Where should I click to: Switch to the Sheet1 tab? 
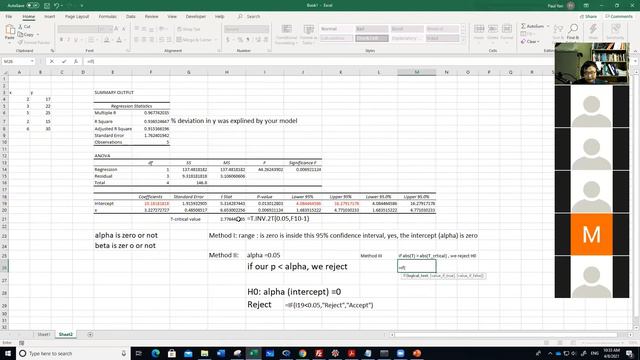[x=44, y=334]
